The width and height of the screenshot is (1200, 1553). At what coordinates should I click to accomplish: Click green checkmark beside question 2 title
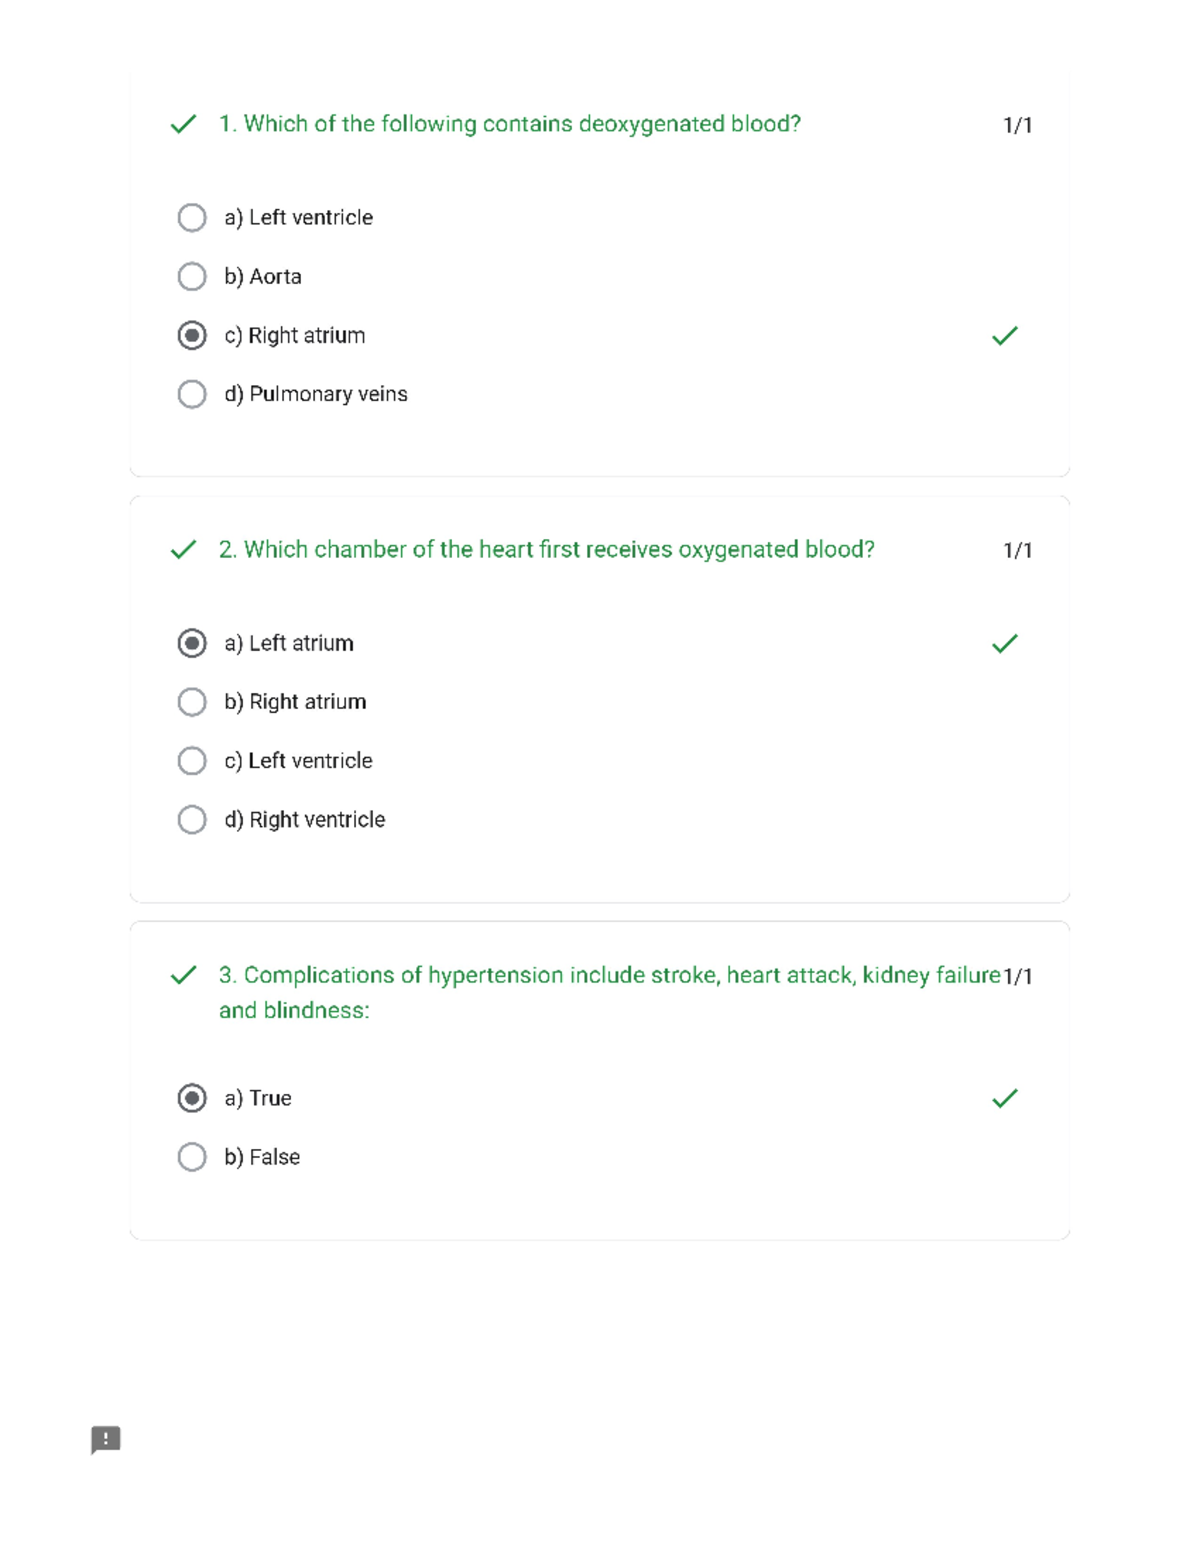pyautogui.click(x=183, y=550)
